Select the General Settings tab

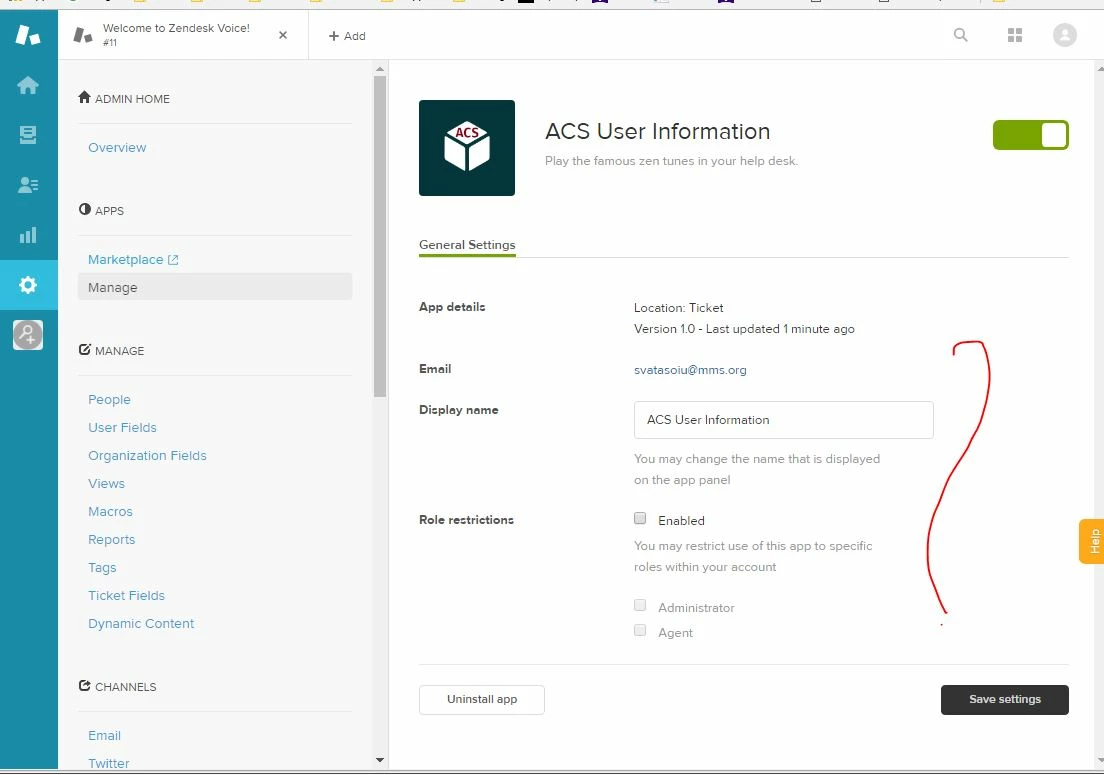coord(467,245)
